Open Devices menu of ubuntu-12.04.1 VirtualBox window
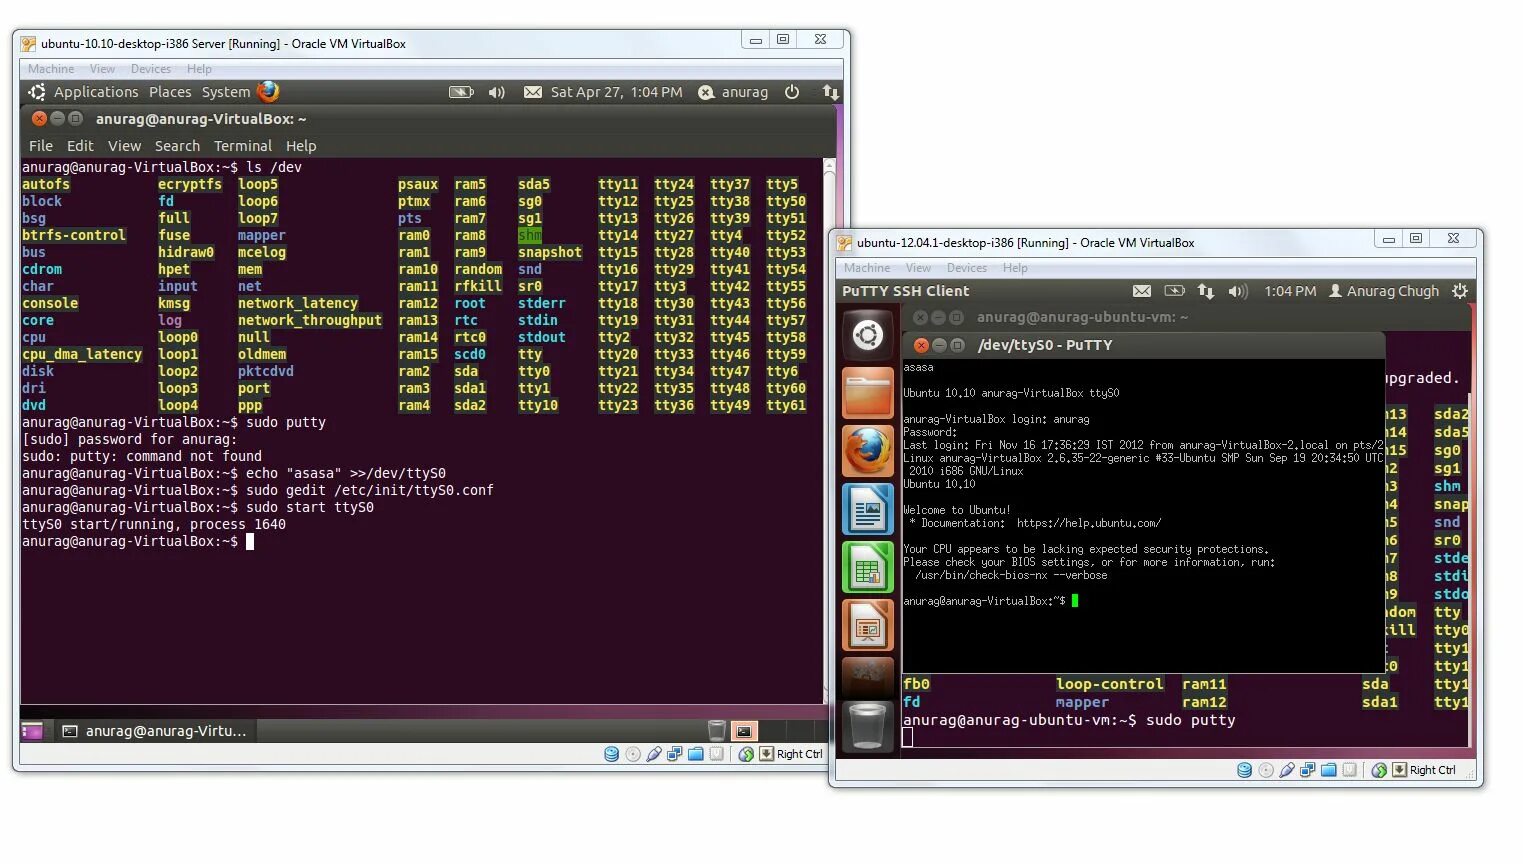Viewport: 1523px width, 864px height. coord(967,268)
